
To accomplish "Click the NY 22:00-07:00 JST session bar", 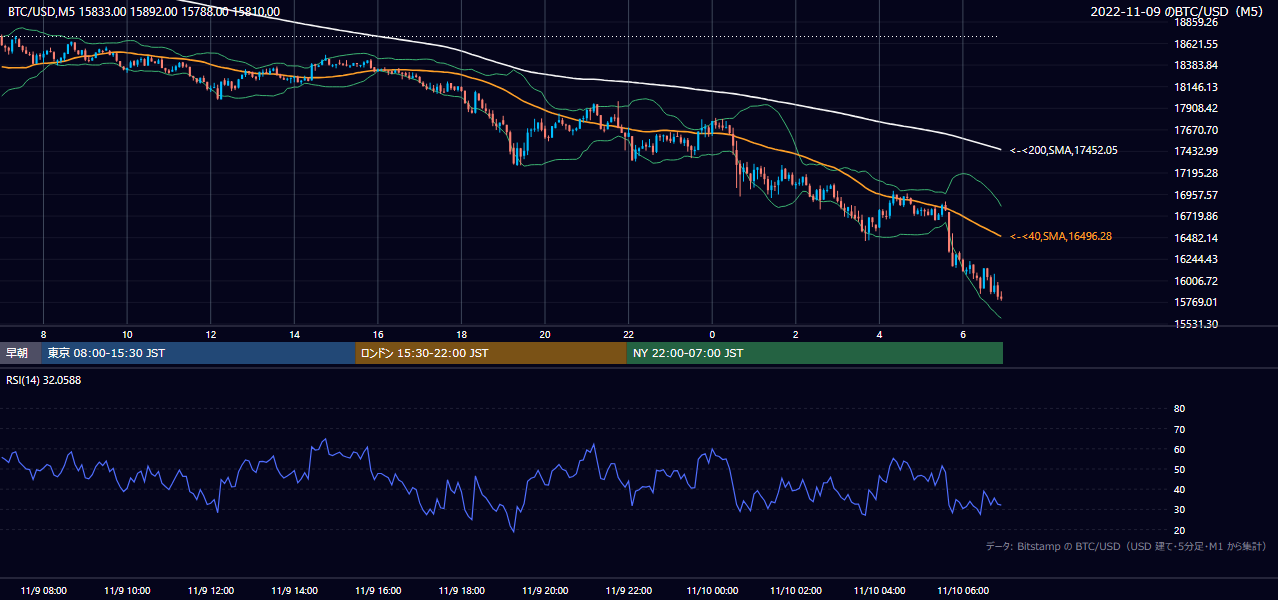I will tap(815, 353).
